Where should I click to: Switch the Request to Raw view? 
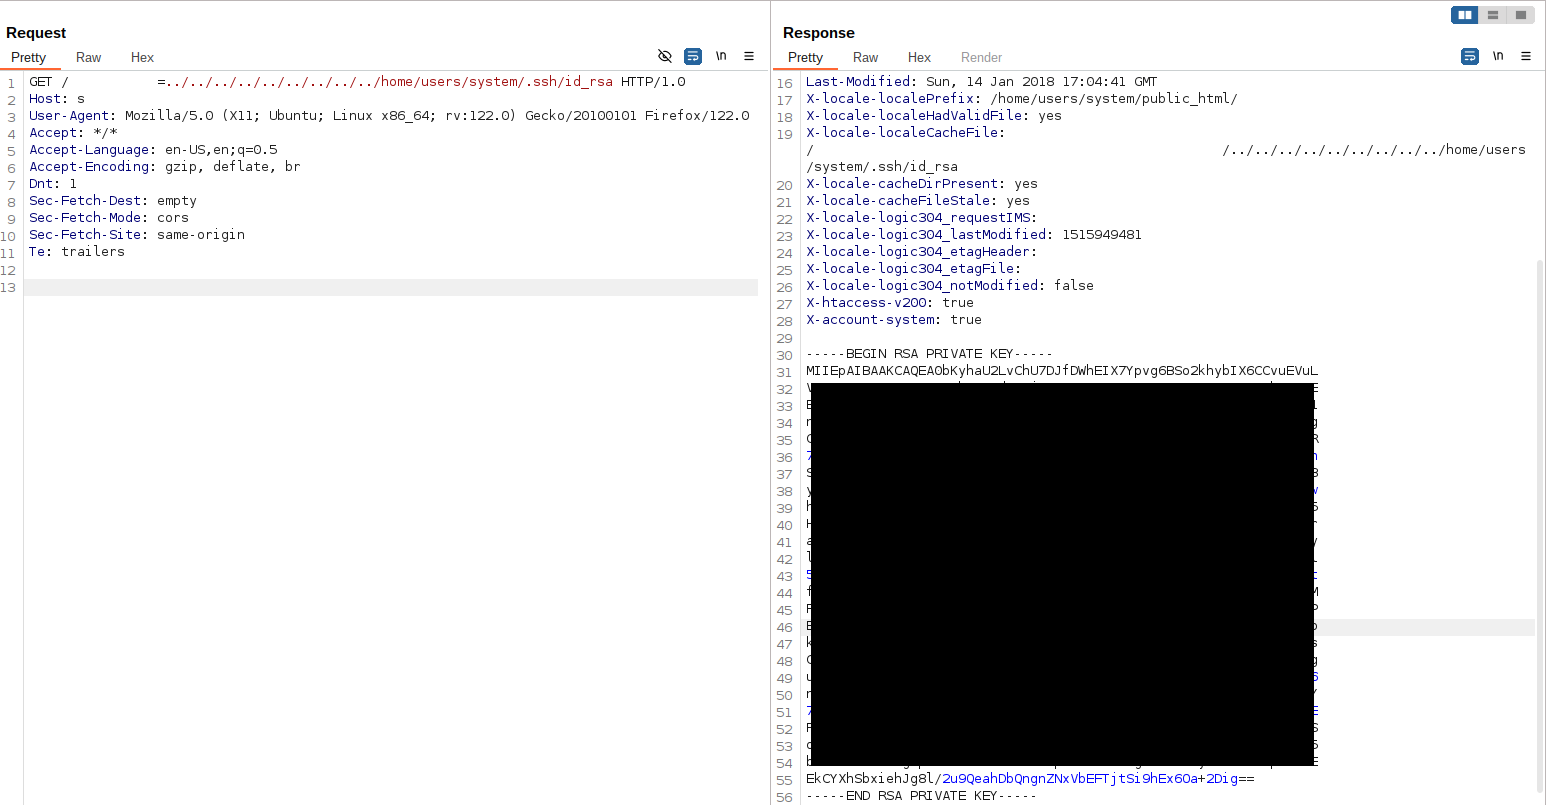tap(88, 57)
